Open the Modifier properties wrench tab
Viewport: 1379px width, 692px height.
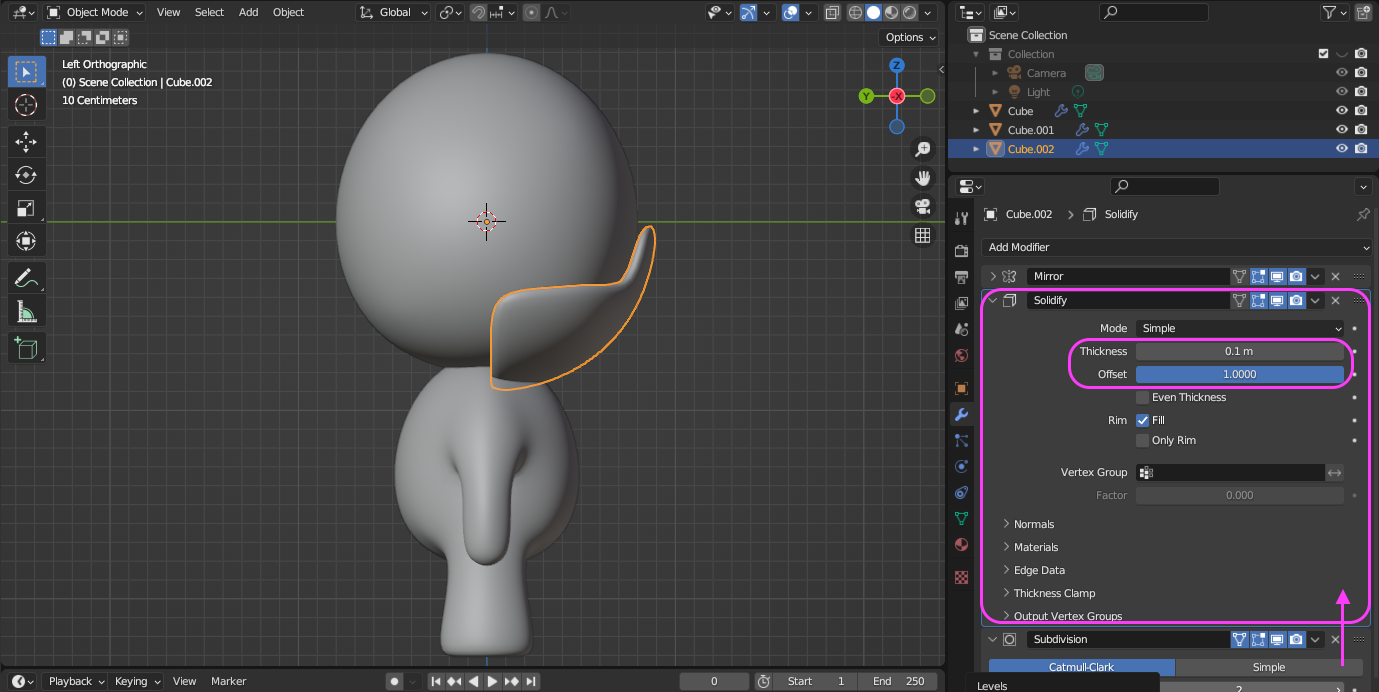point(961,414)
